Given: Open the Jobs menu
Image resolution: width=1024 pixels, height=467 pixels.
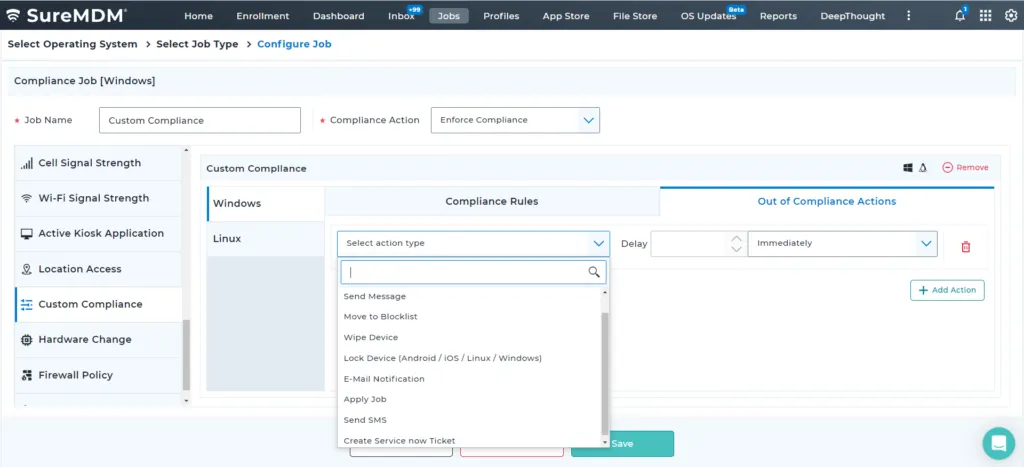Looking at the screenshot, I should click(449, 16).
